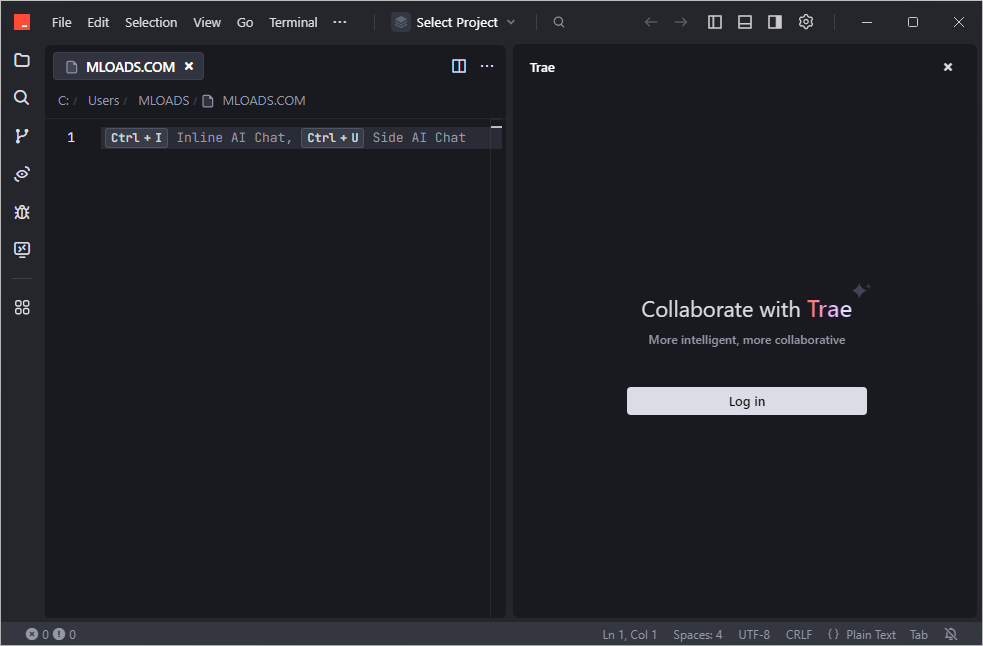
Task: Open the Remote Explorer monitor icon
Action: point(22,250)
